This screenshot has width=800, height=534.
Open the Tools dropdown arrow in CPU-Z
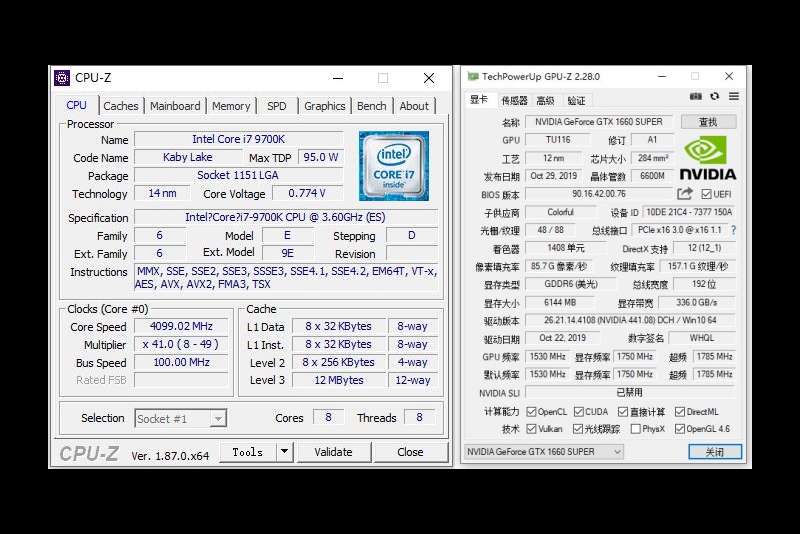pyautogui.click(x=285, y=452)
